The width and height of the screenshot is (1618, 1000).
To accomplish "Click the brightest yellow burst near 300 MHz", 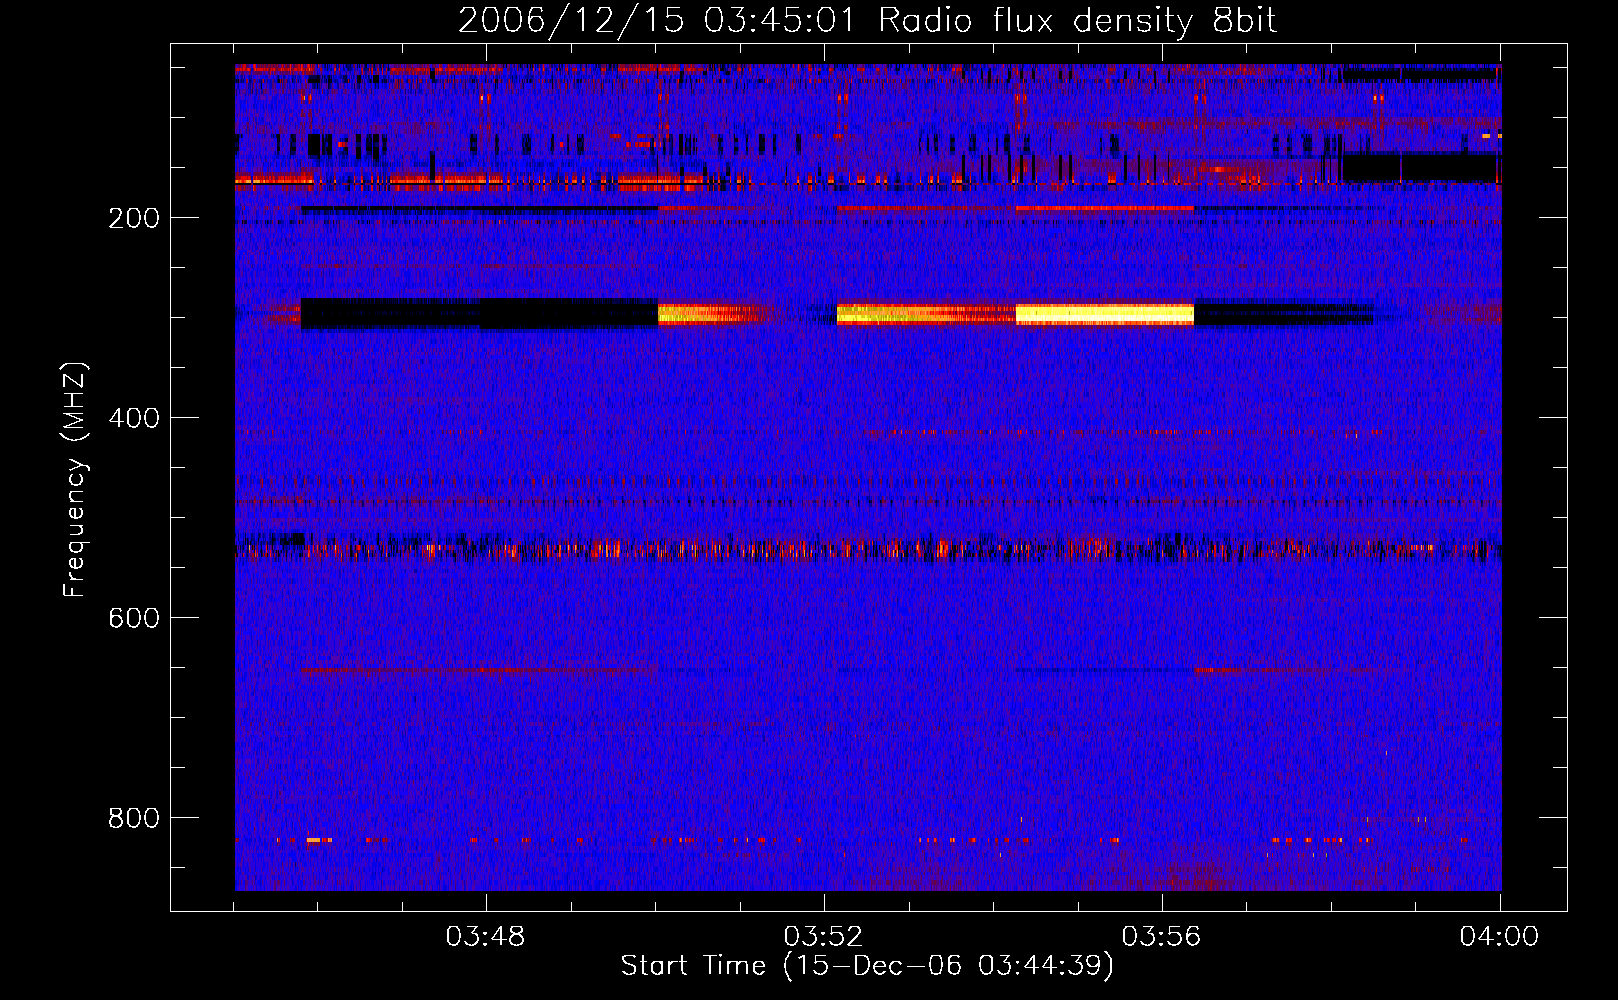I will pos(1105,314).
